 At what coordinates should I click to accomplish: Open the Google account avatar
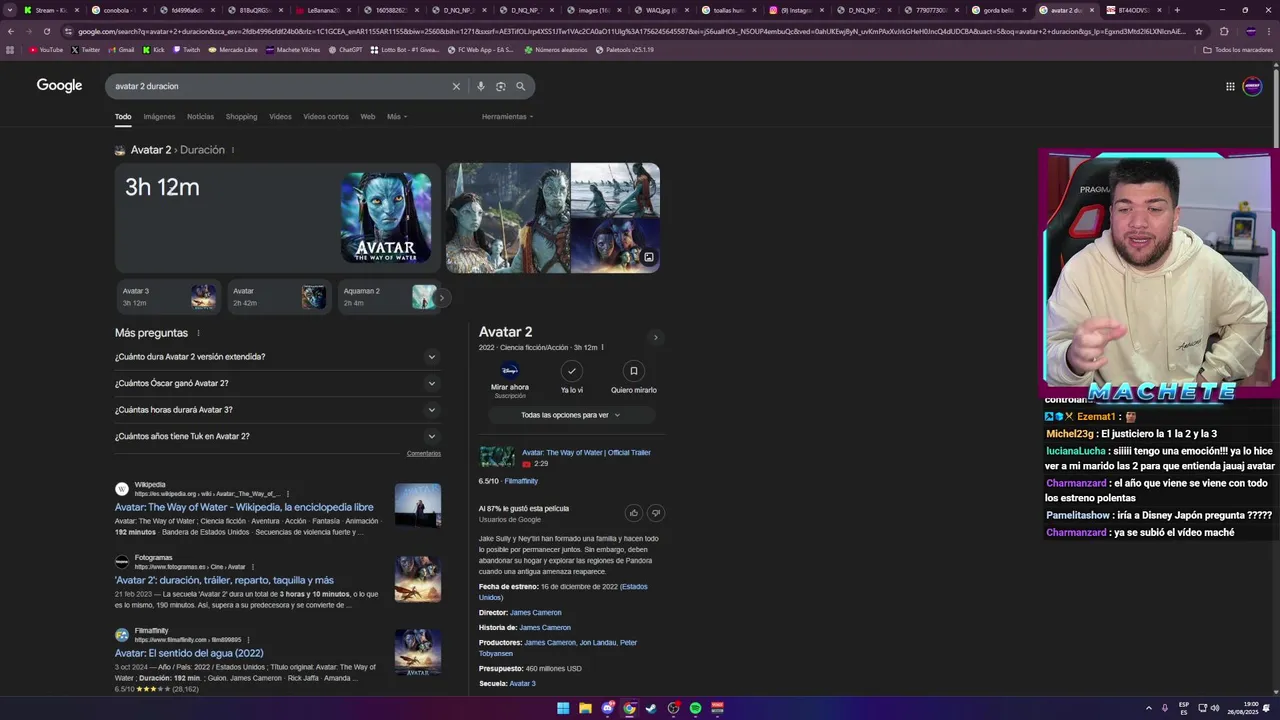point(1252,86)
